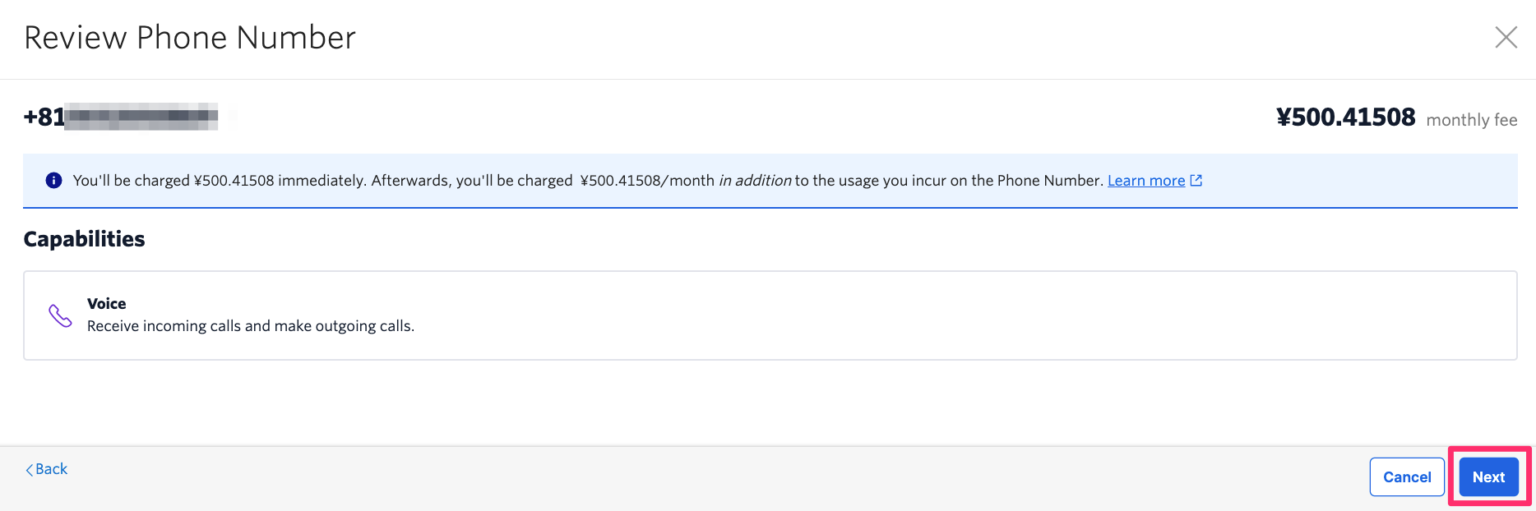This screenshot has width=1536, height=511.
Task: Open the Learn more link
Action: tap(1146, 181)
